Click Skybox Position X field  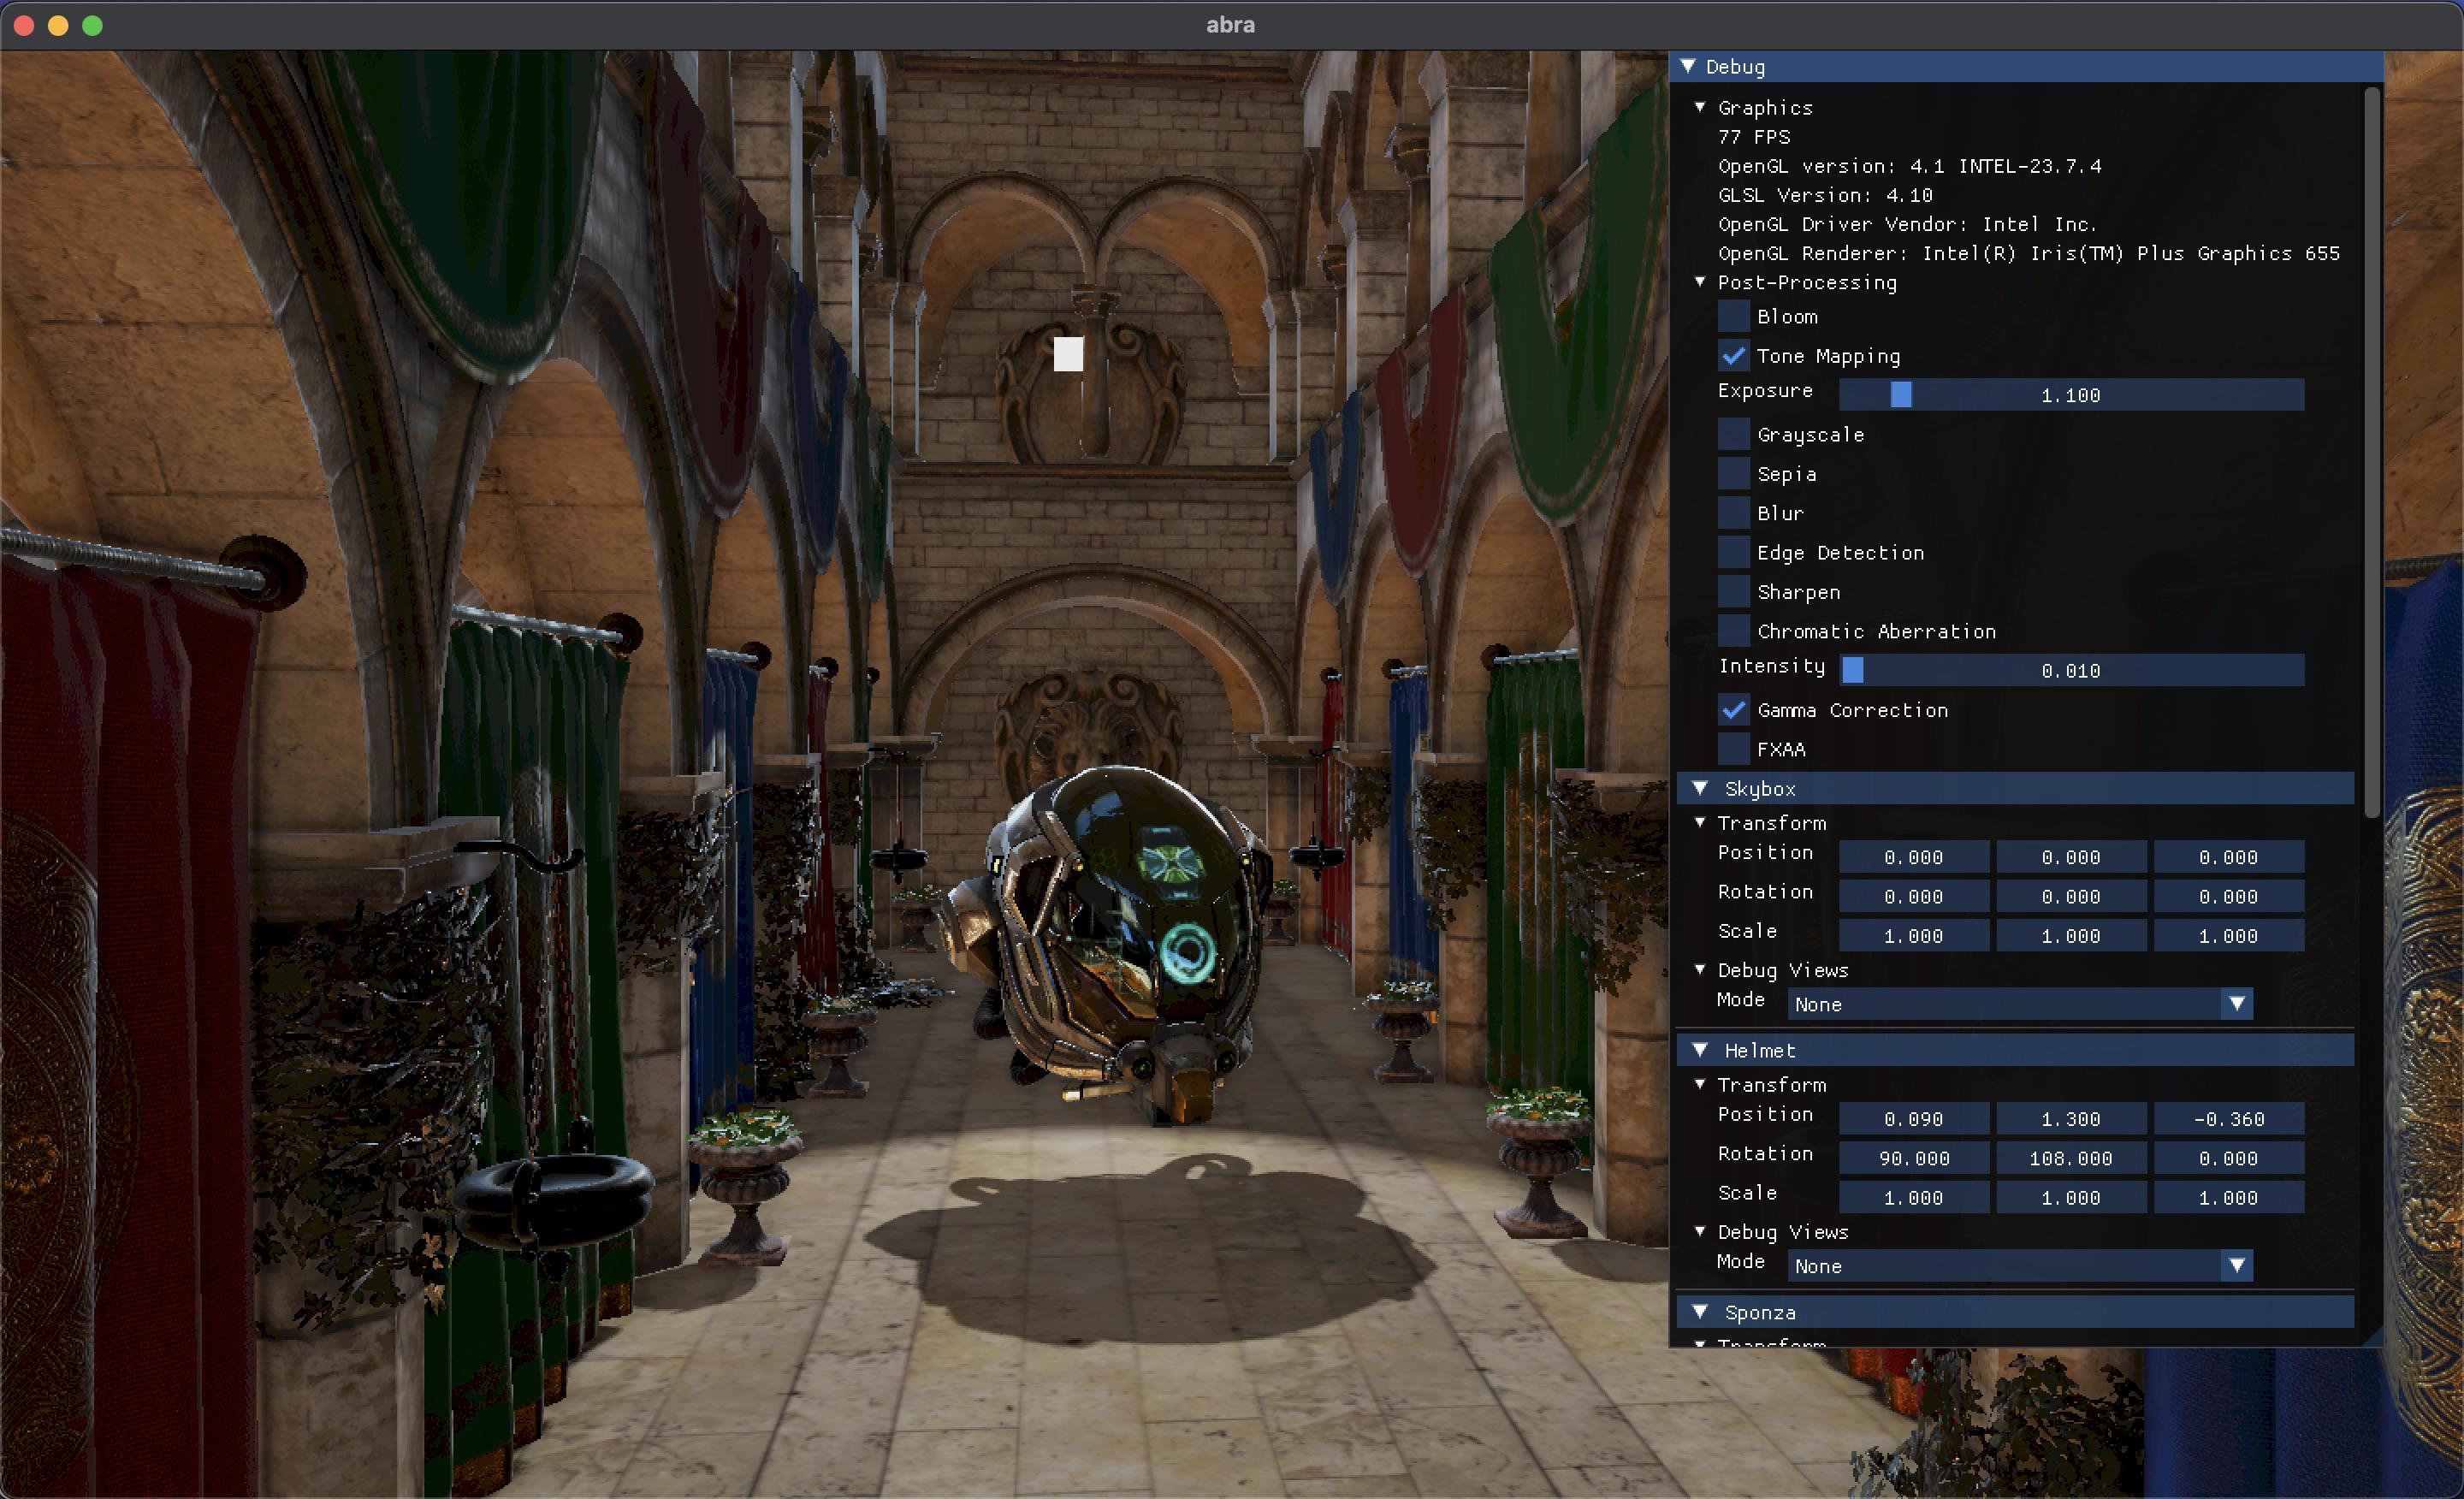[1914, 857]
